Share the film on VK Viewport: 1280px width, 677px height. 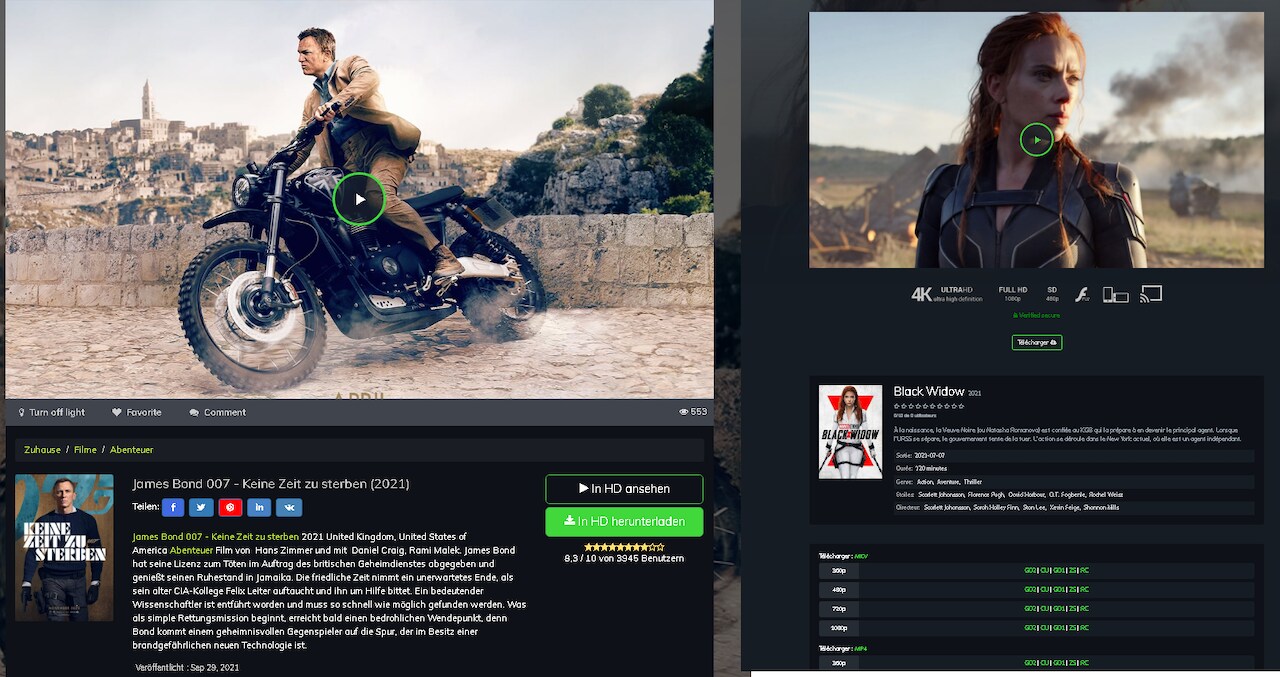289,508
